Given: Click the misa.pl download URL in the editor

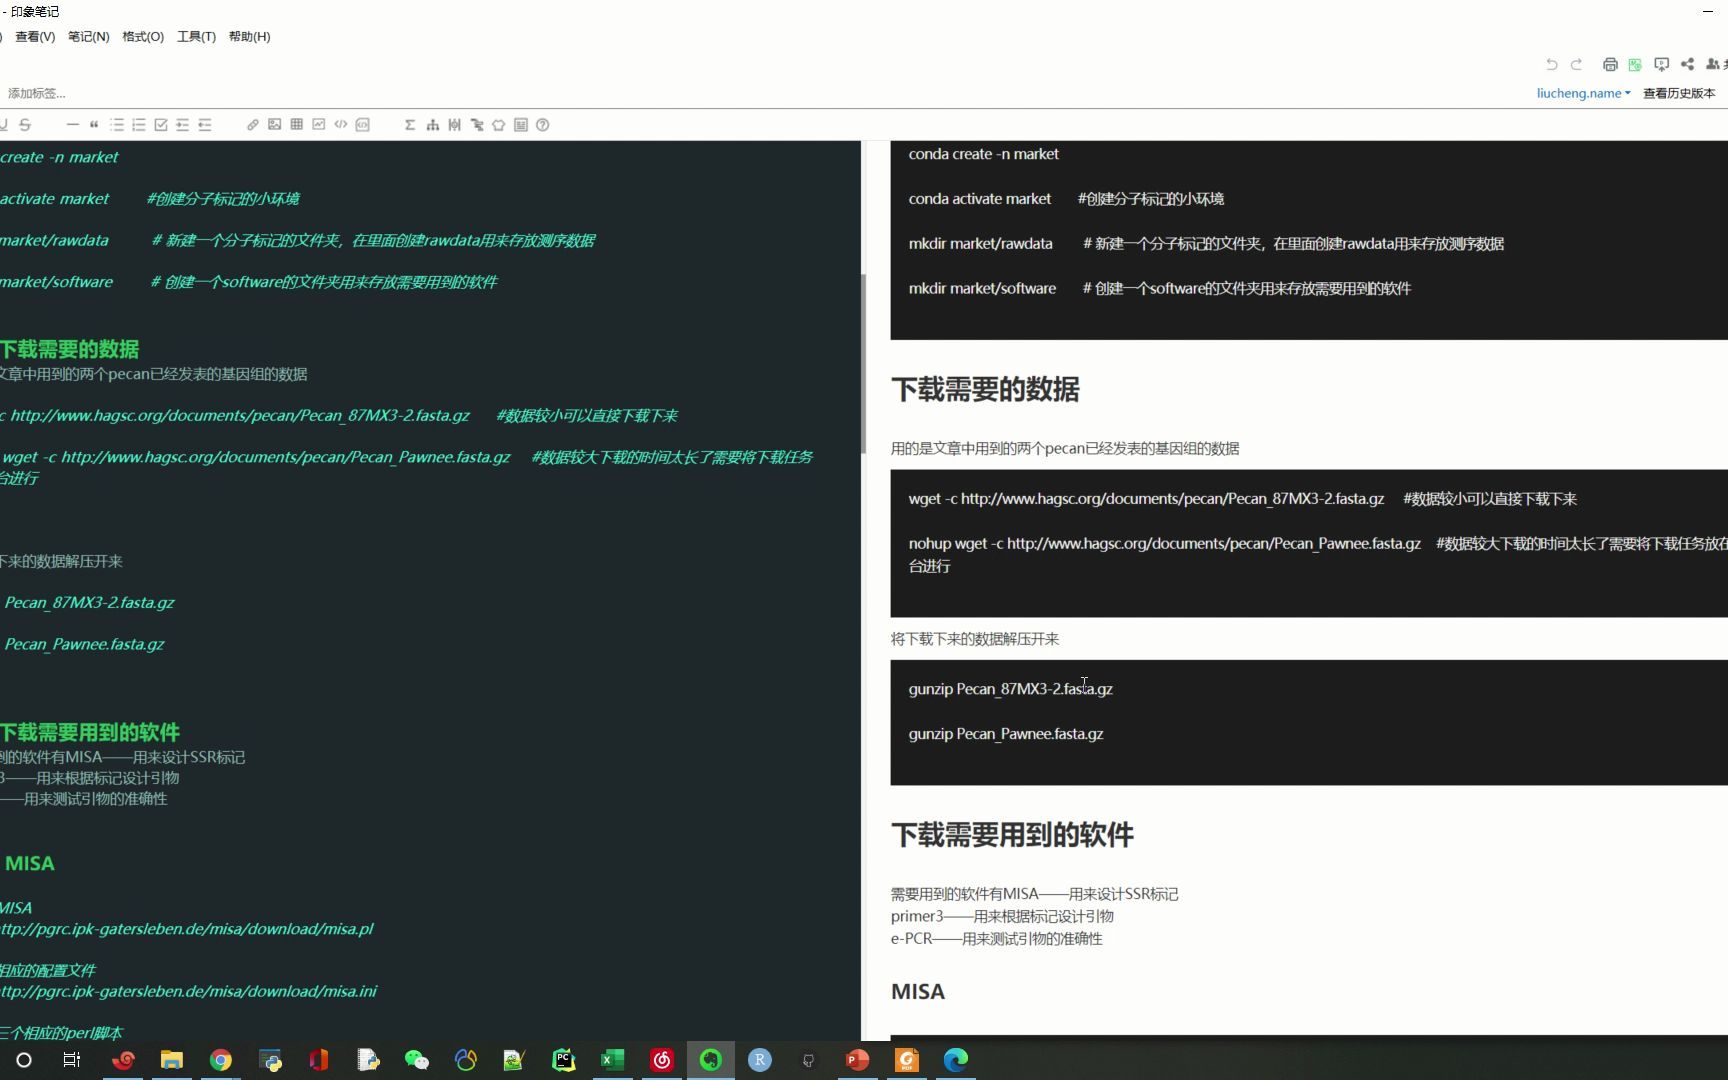Looking at the screenshot, I should (187, 929).
